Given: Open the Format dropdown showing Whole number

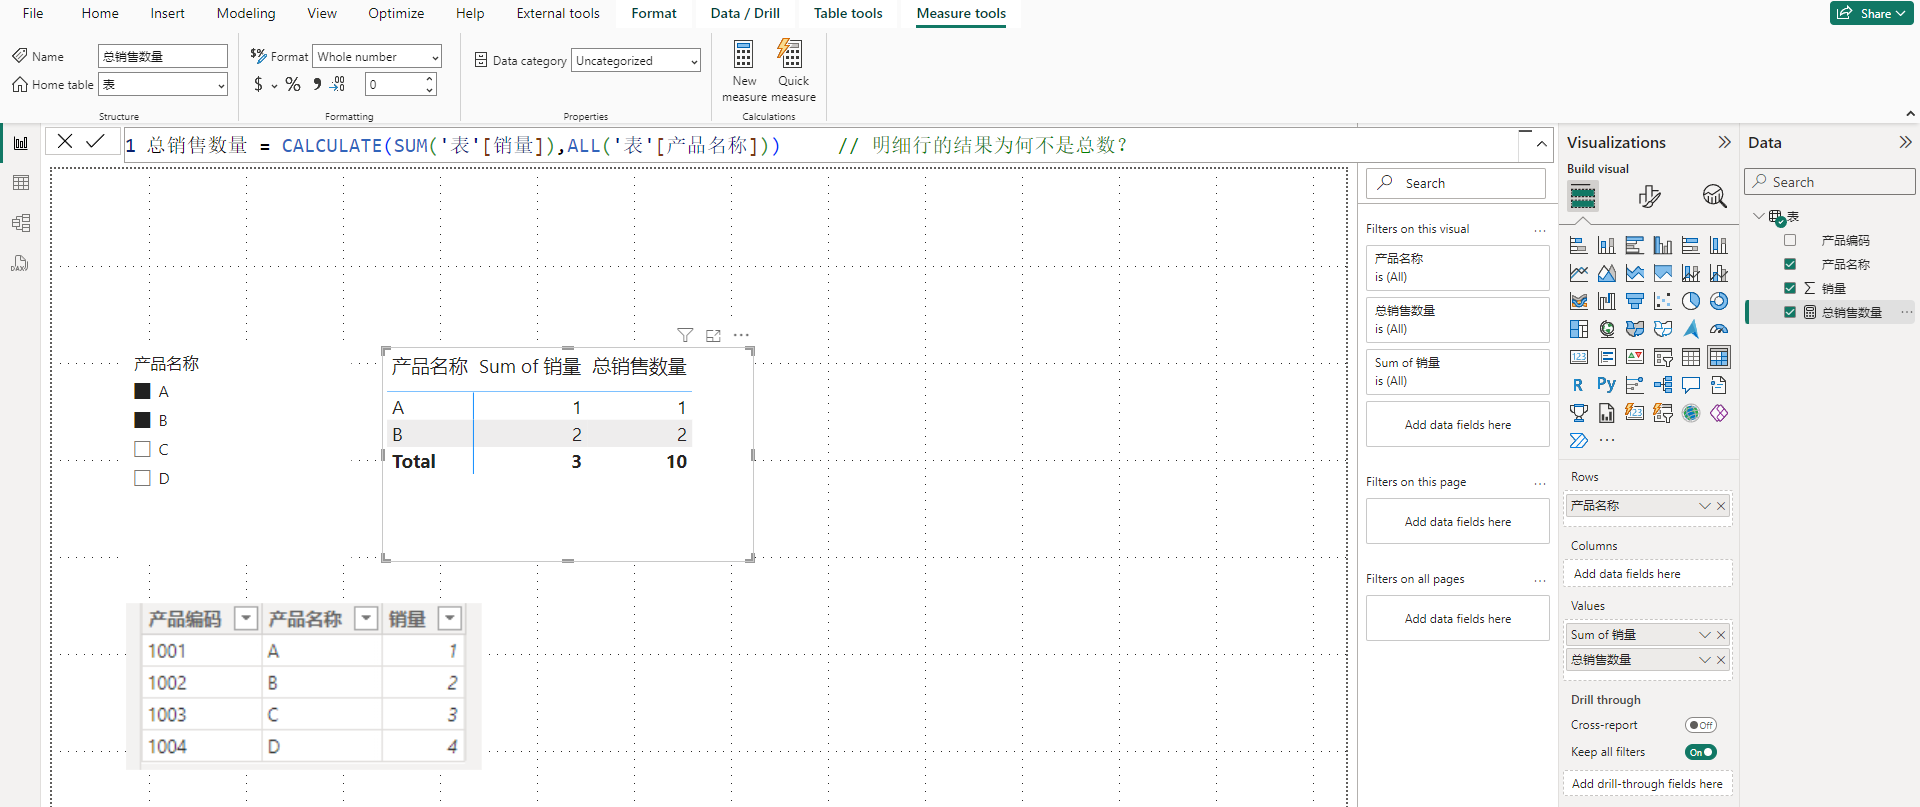Looking at the screenshot, I should coord(377,57).
